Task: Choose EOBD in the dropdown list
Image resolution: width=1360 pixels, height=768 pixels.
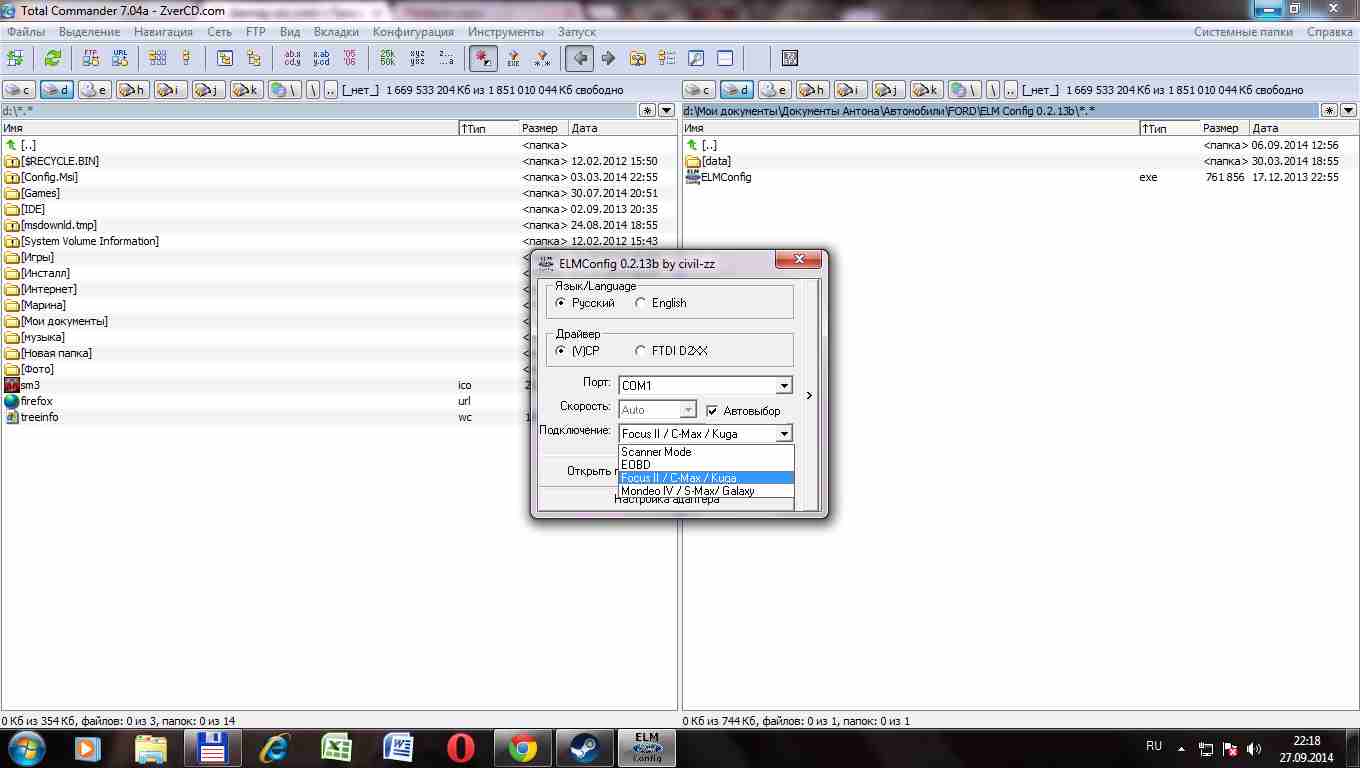Action: point(706,465)
